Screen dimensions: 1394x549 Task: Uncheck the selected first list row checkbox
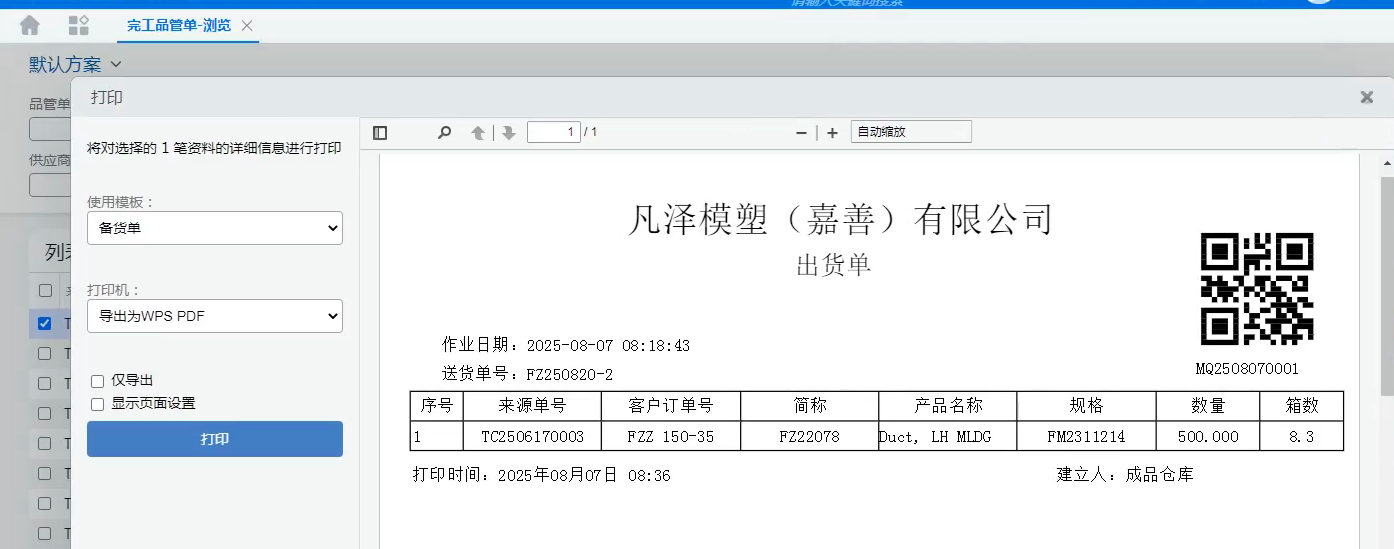tap(45, 323)
